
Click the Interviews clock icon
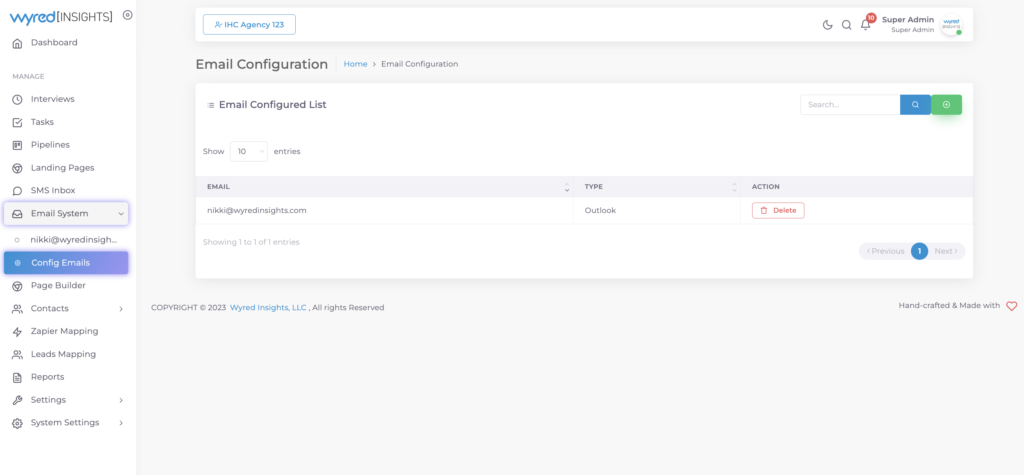(x=18, y=99)
